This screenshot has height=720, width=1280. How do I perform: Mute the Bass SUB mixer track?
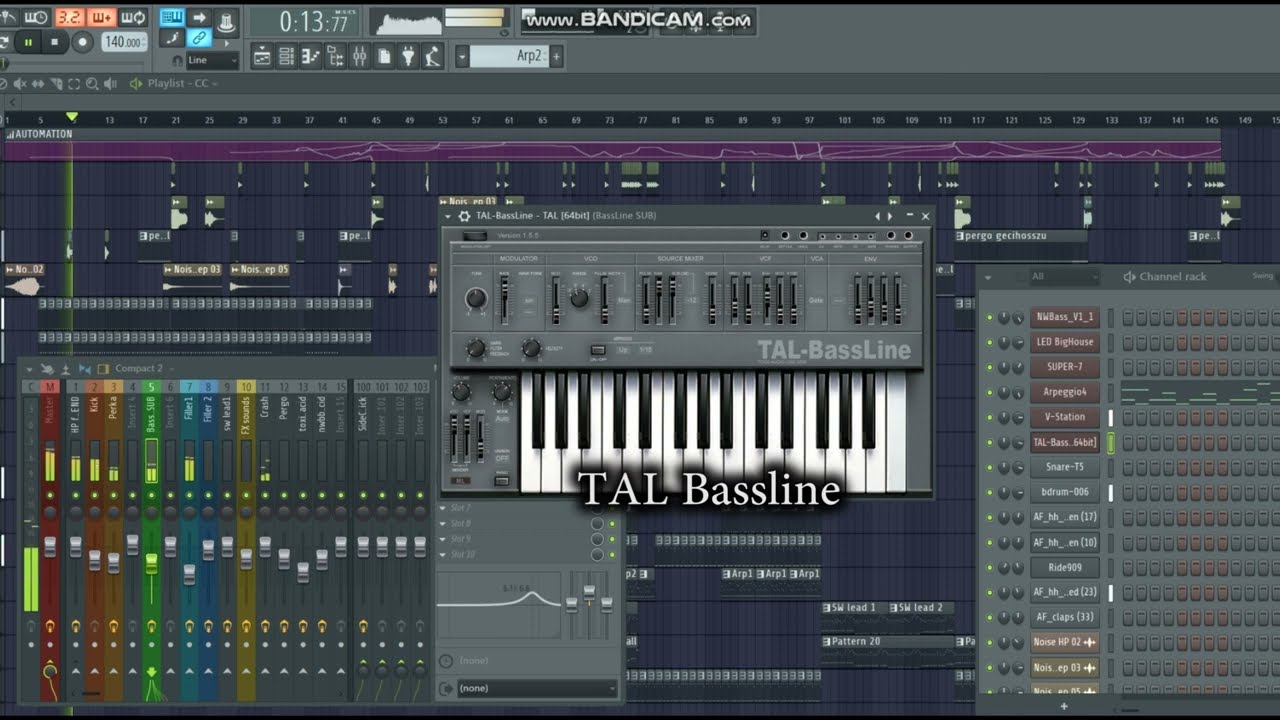[x=151, y=496]
